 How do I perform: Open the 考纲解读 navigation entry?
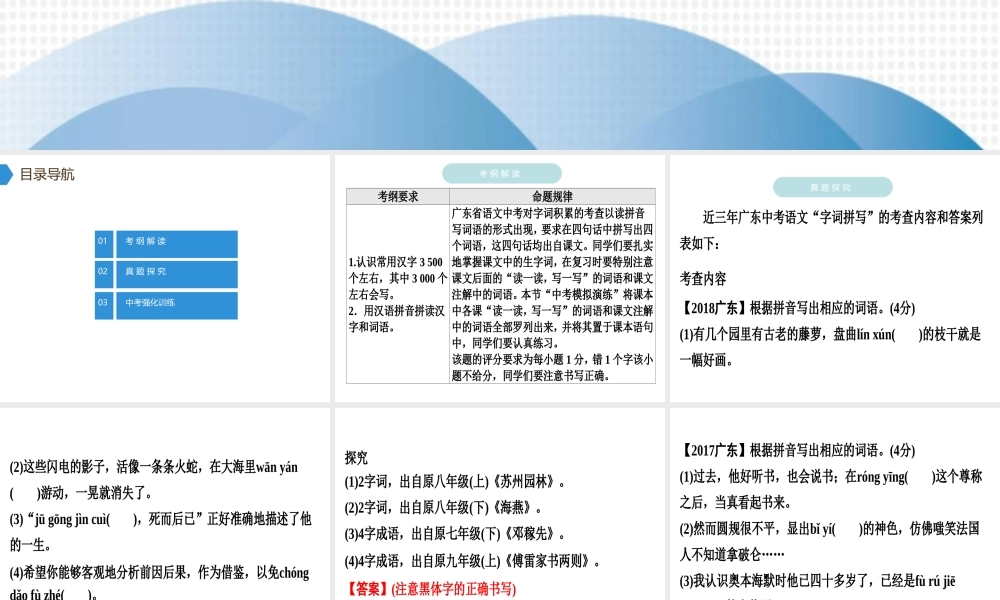(x=177, y=244)
